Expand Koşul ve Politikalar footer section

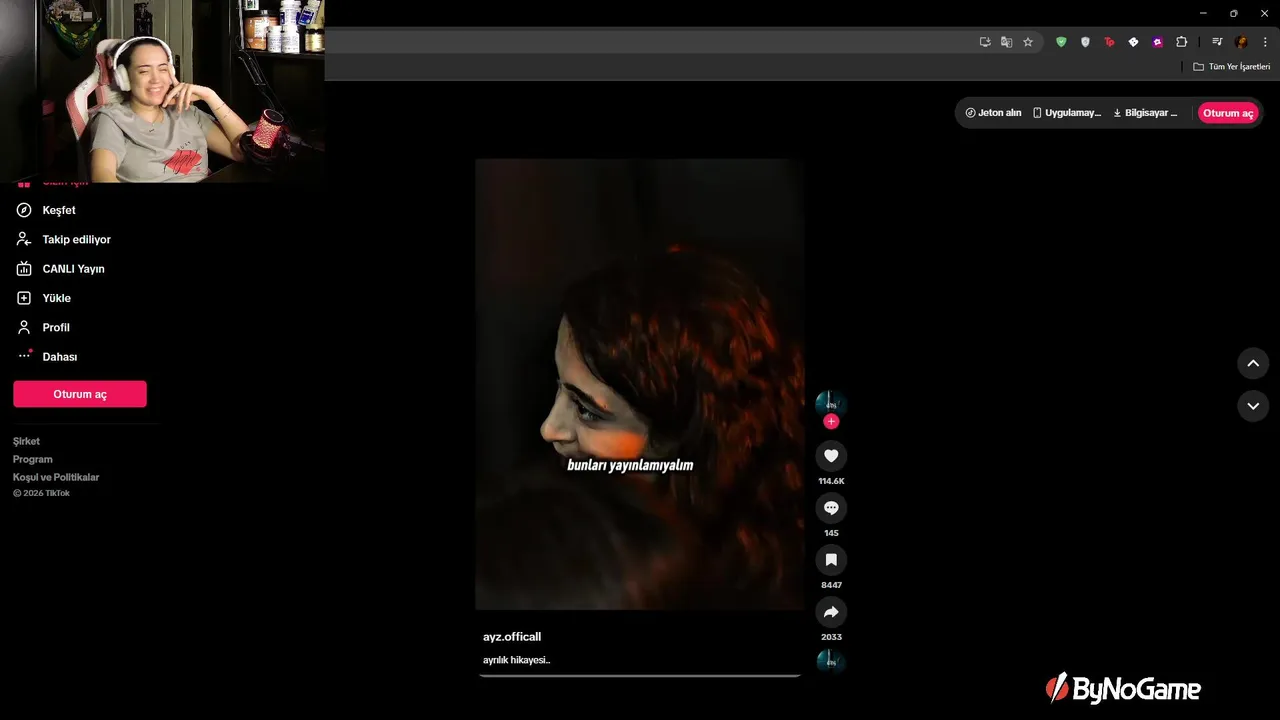tap(56, 477)
